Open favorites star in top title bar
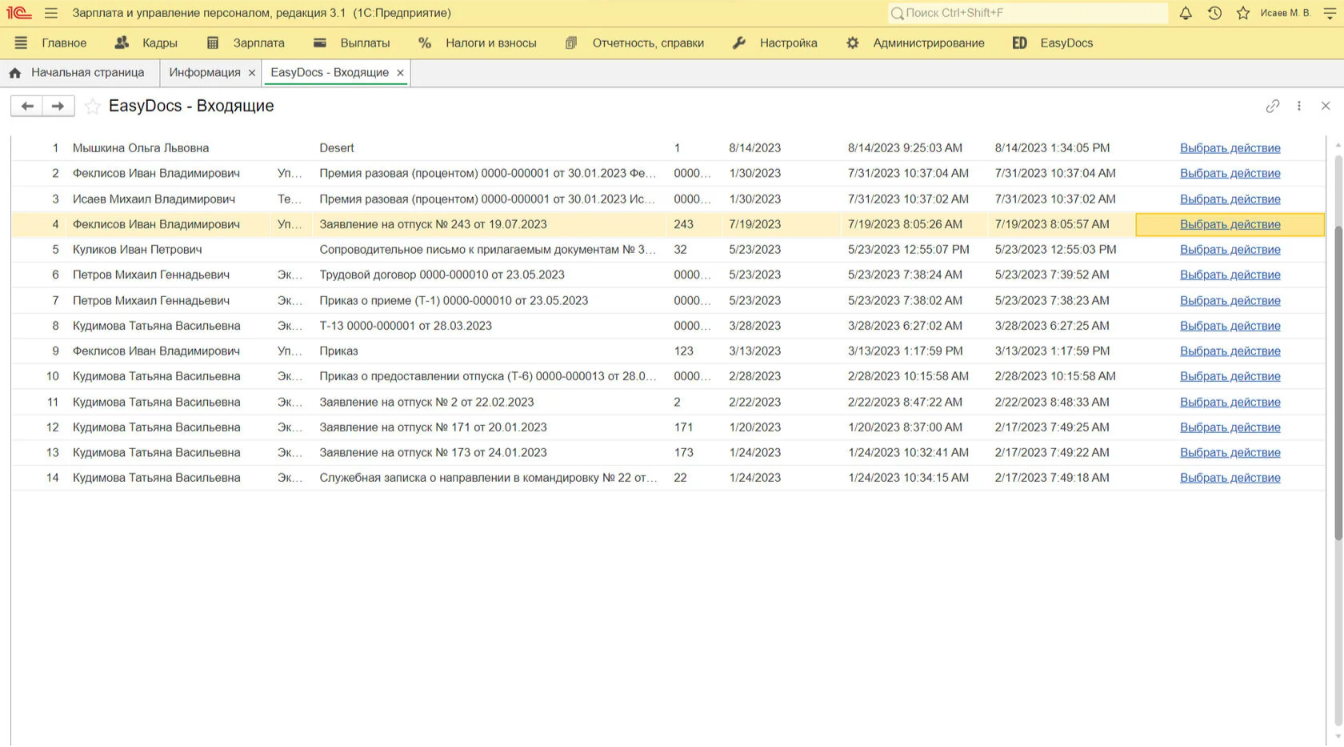The image size is (1344, 747). pos(1243,13)
